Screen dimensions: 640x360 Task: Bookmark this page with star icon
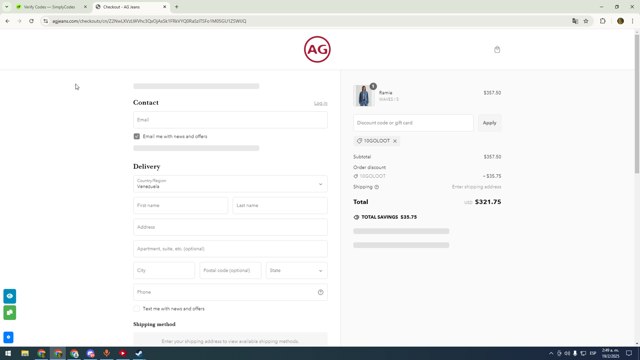tap(586, 21)
